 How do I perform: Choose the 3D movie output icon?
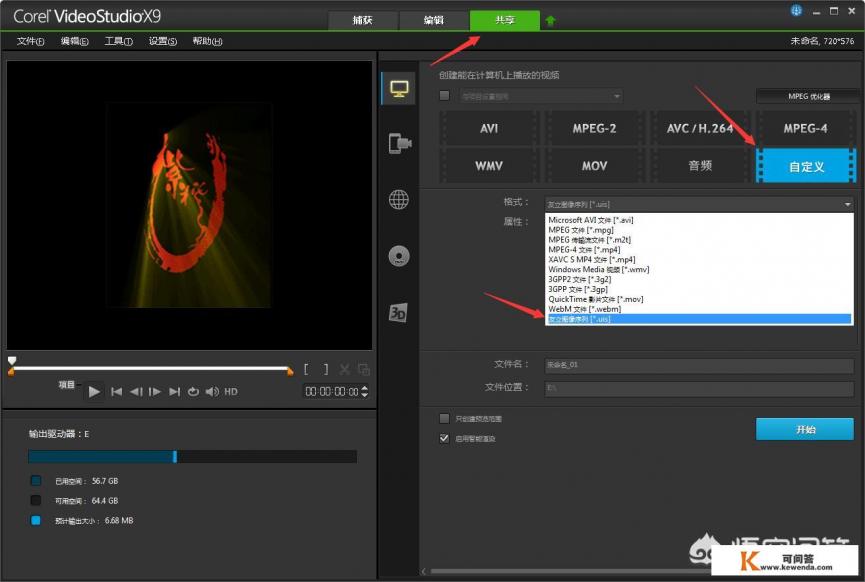[399, 313]
